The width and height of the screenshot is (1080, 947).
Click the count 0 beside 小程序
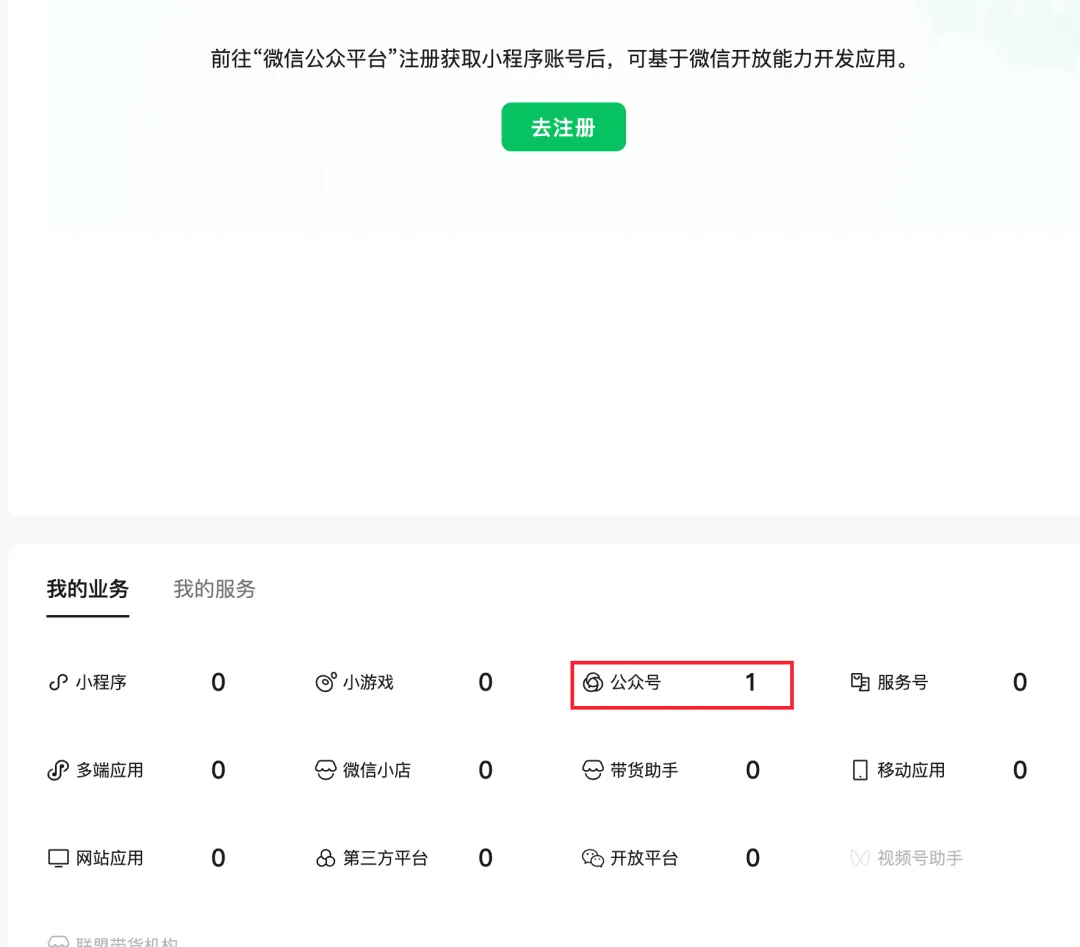click(218, 683)
